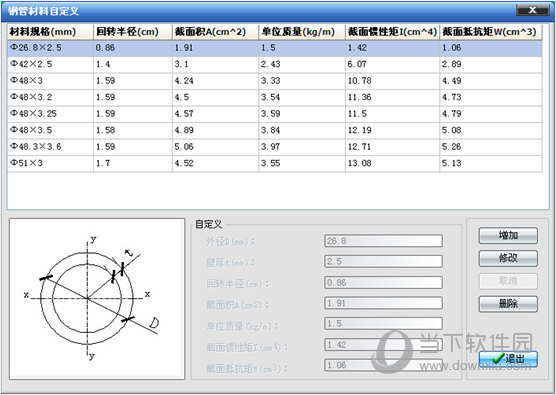Click the 截面抵抗矩W input field showing 1.06

[383, 365]
